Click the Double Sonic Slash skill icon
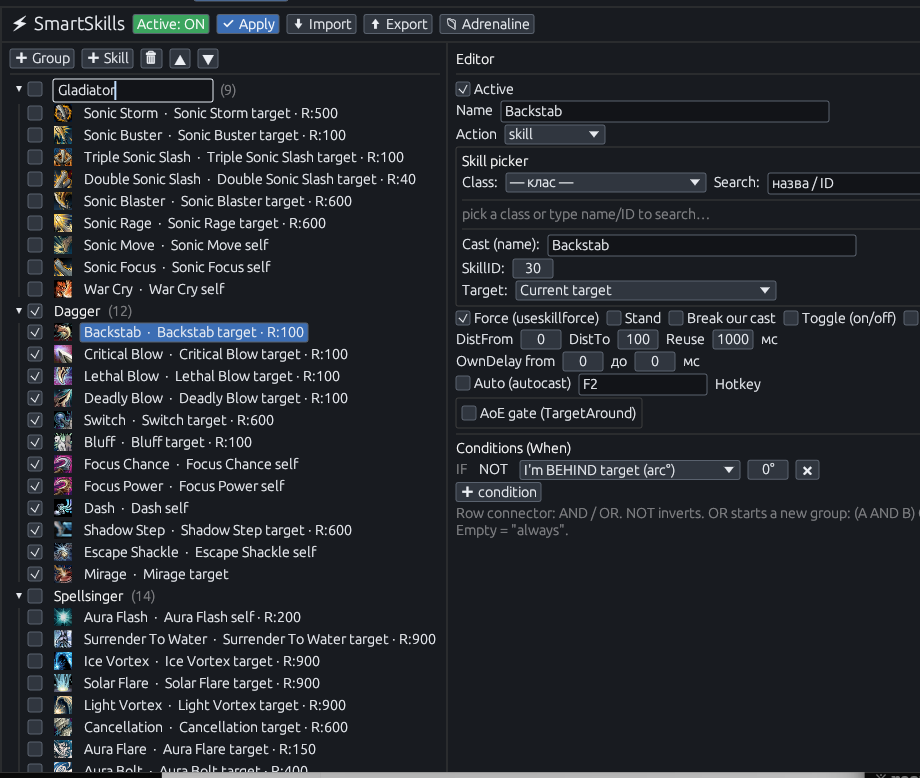 point(63,179)
